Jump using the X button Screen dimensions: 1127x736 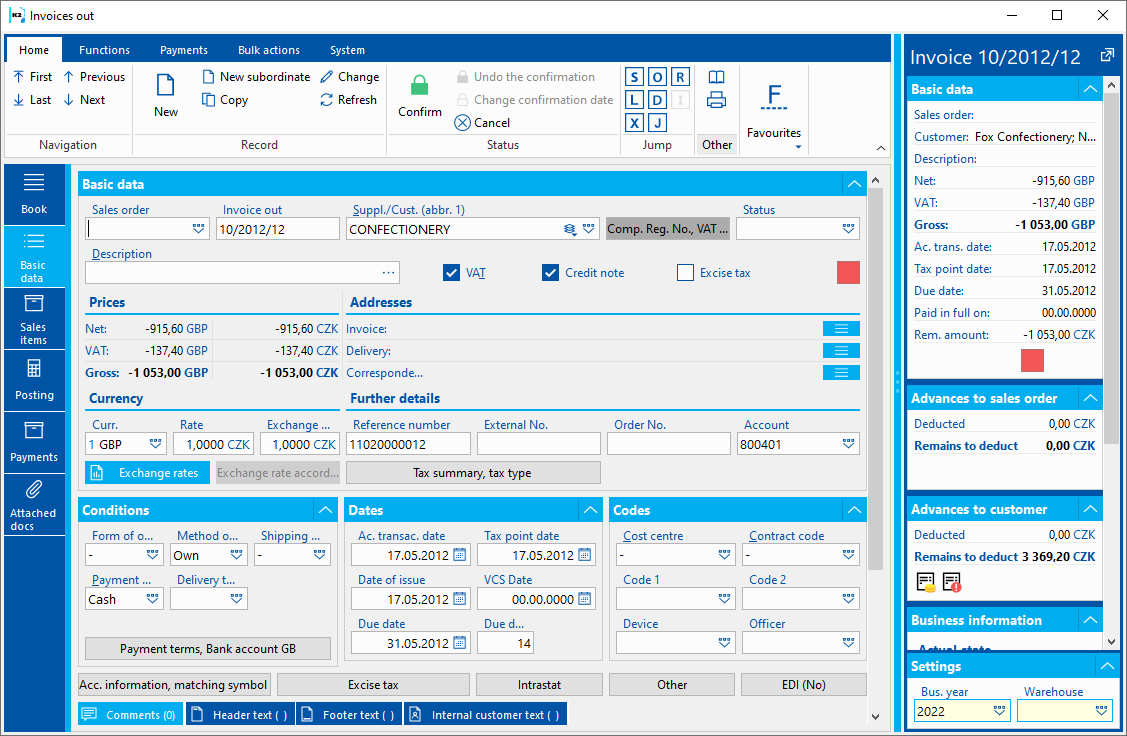[634, 123]
